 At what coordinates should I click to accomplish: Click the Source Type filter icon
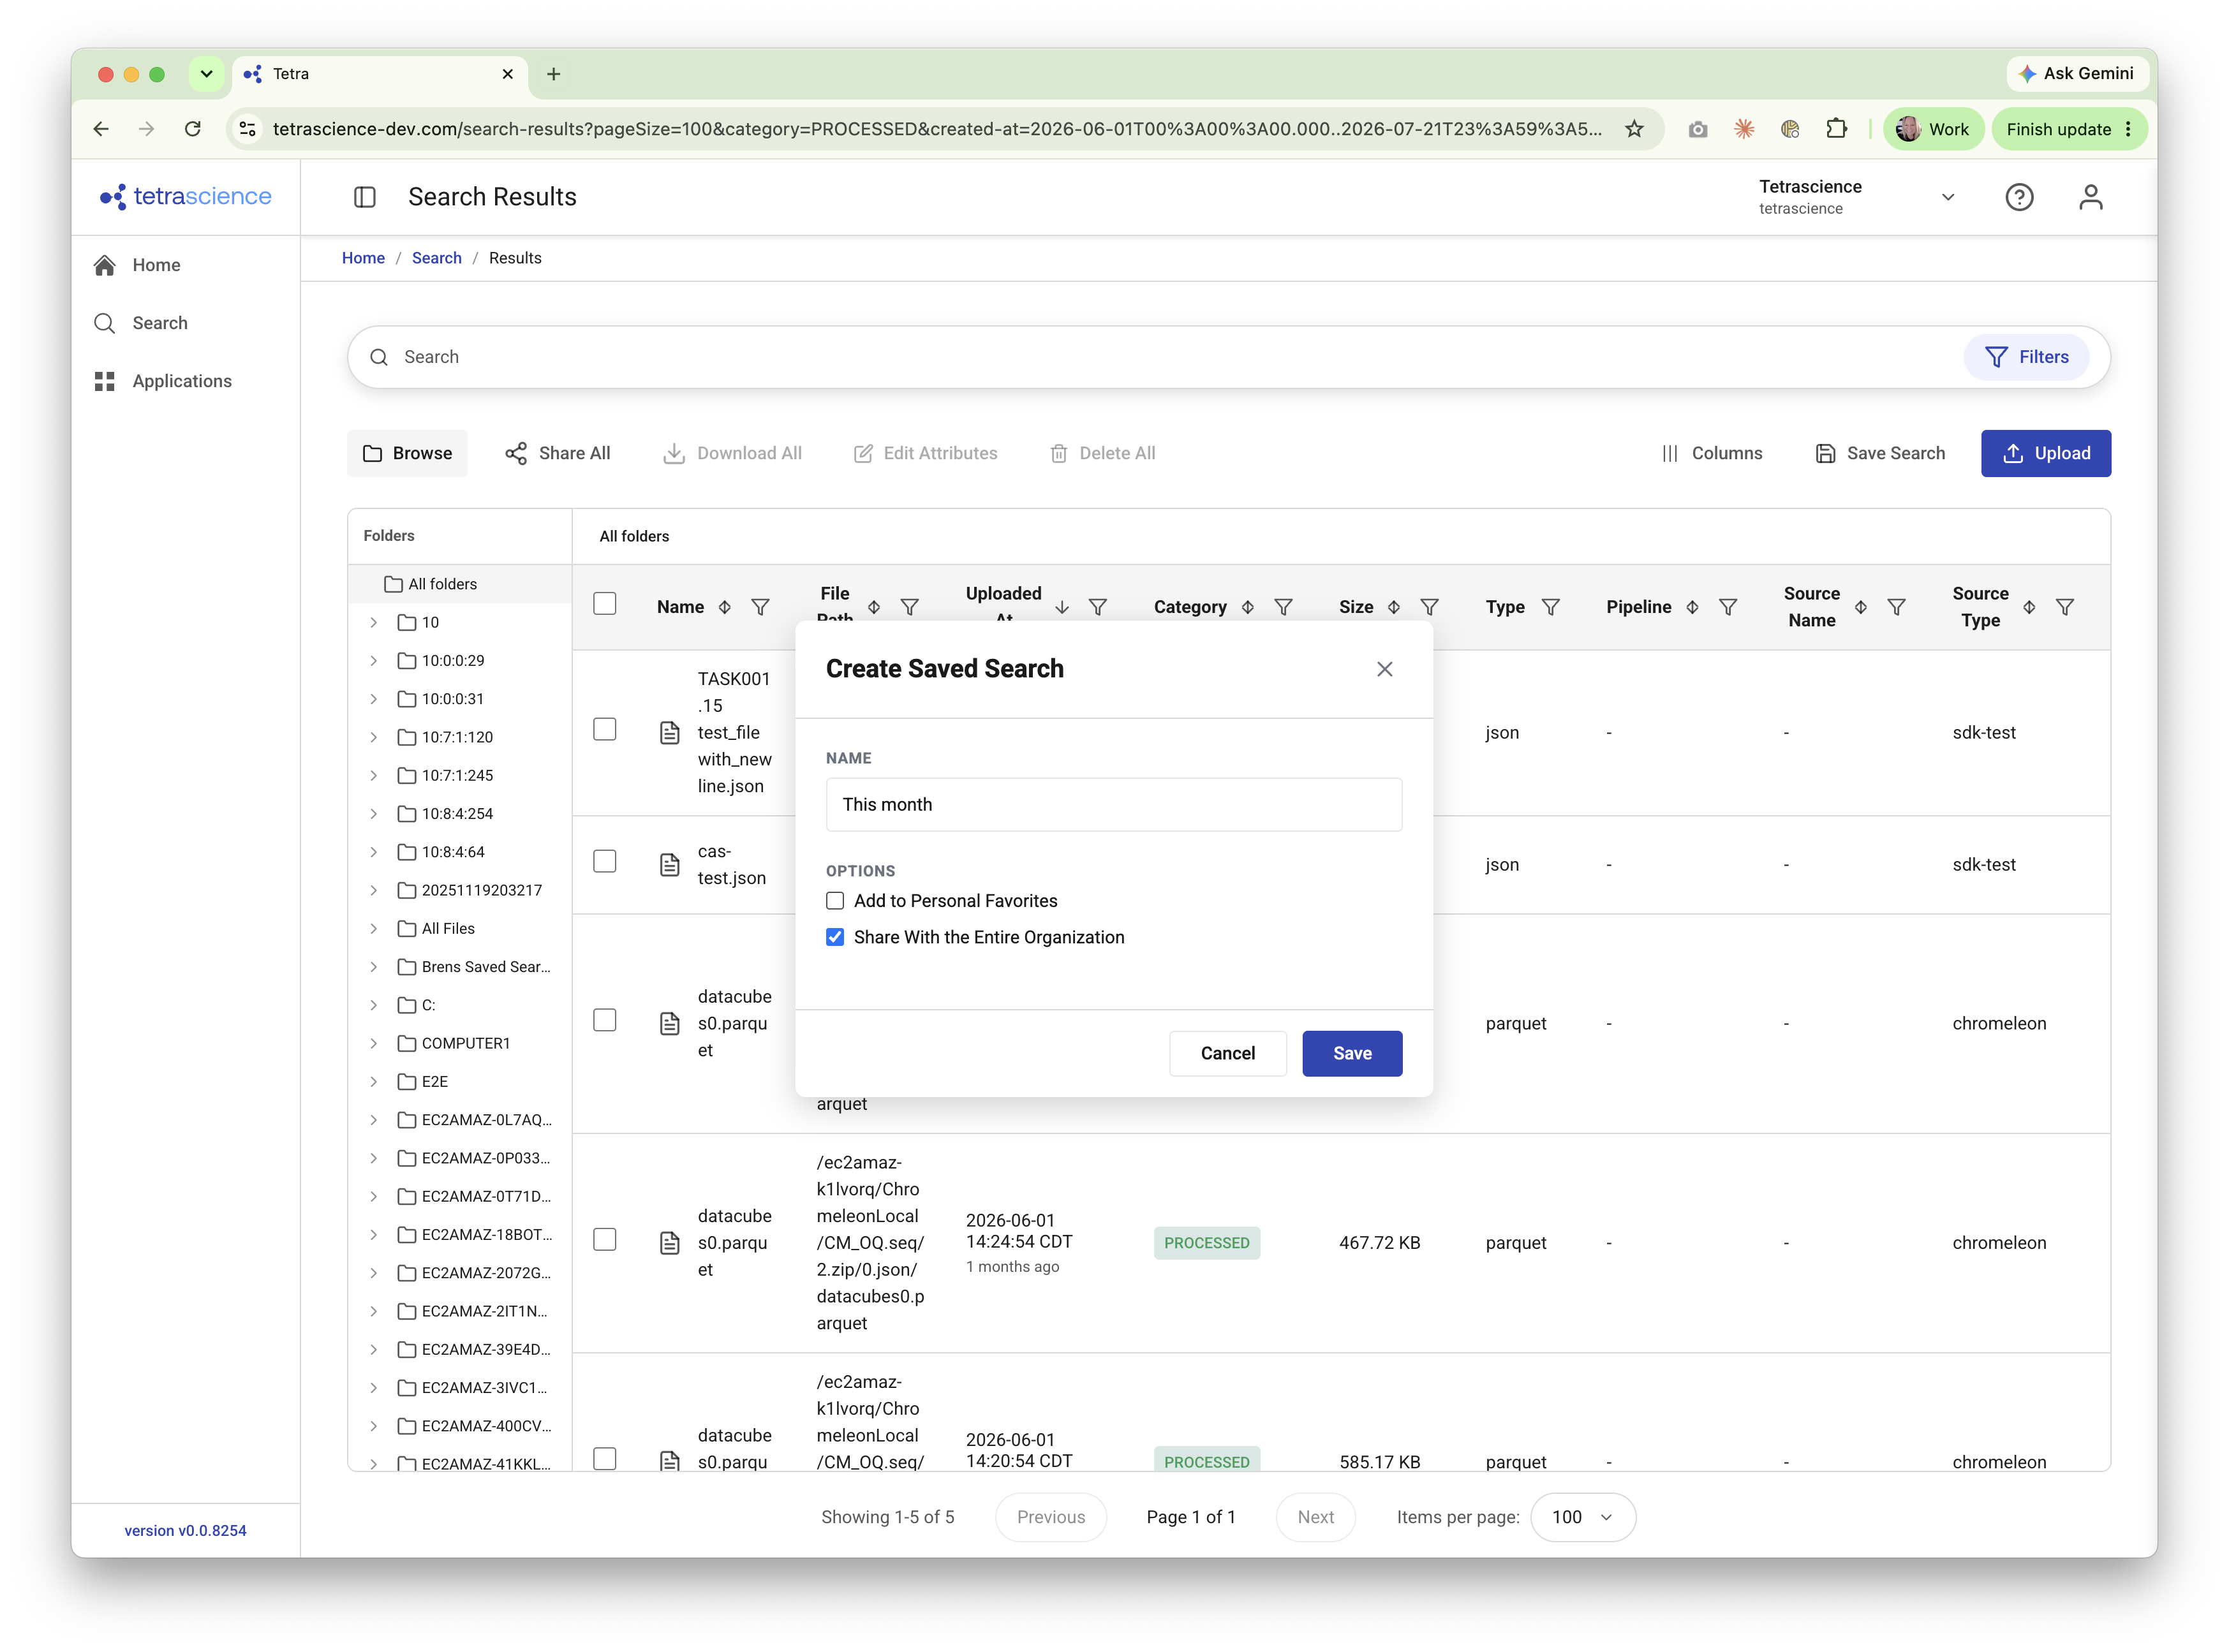(2065, 607)
